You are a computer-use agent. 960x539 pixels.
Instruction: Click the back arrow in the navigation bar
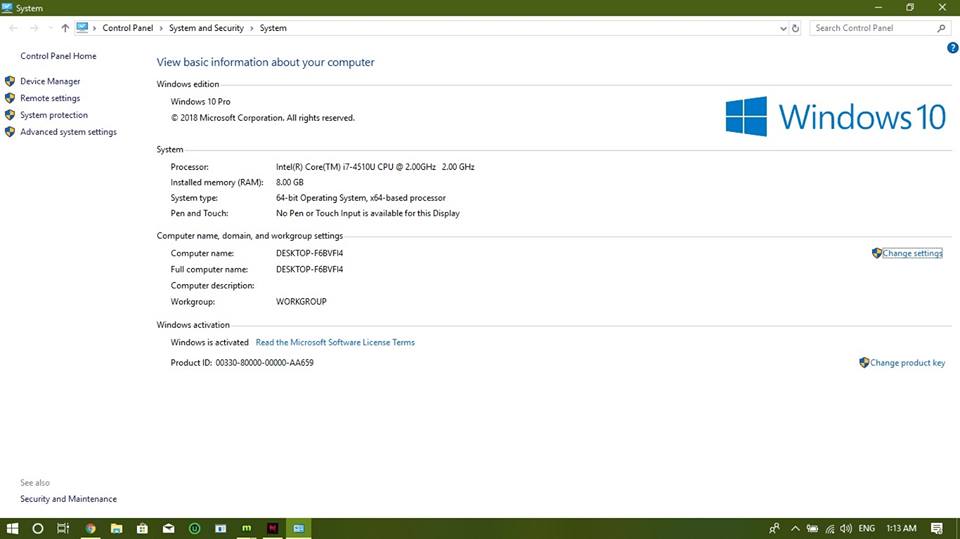point(13,28)
